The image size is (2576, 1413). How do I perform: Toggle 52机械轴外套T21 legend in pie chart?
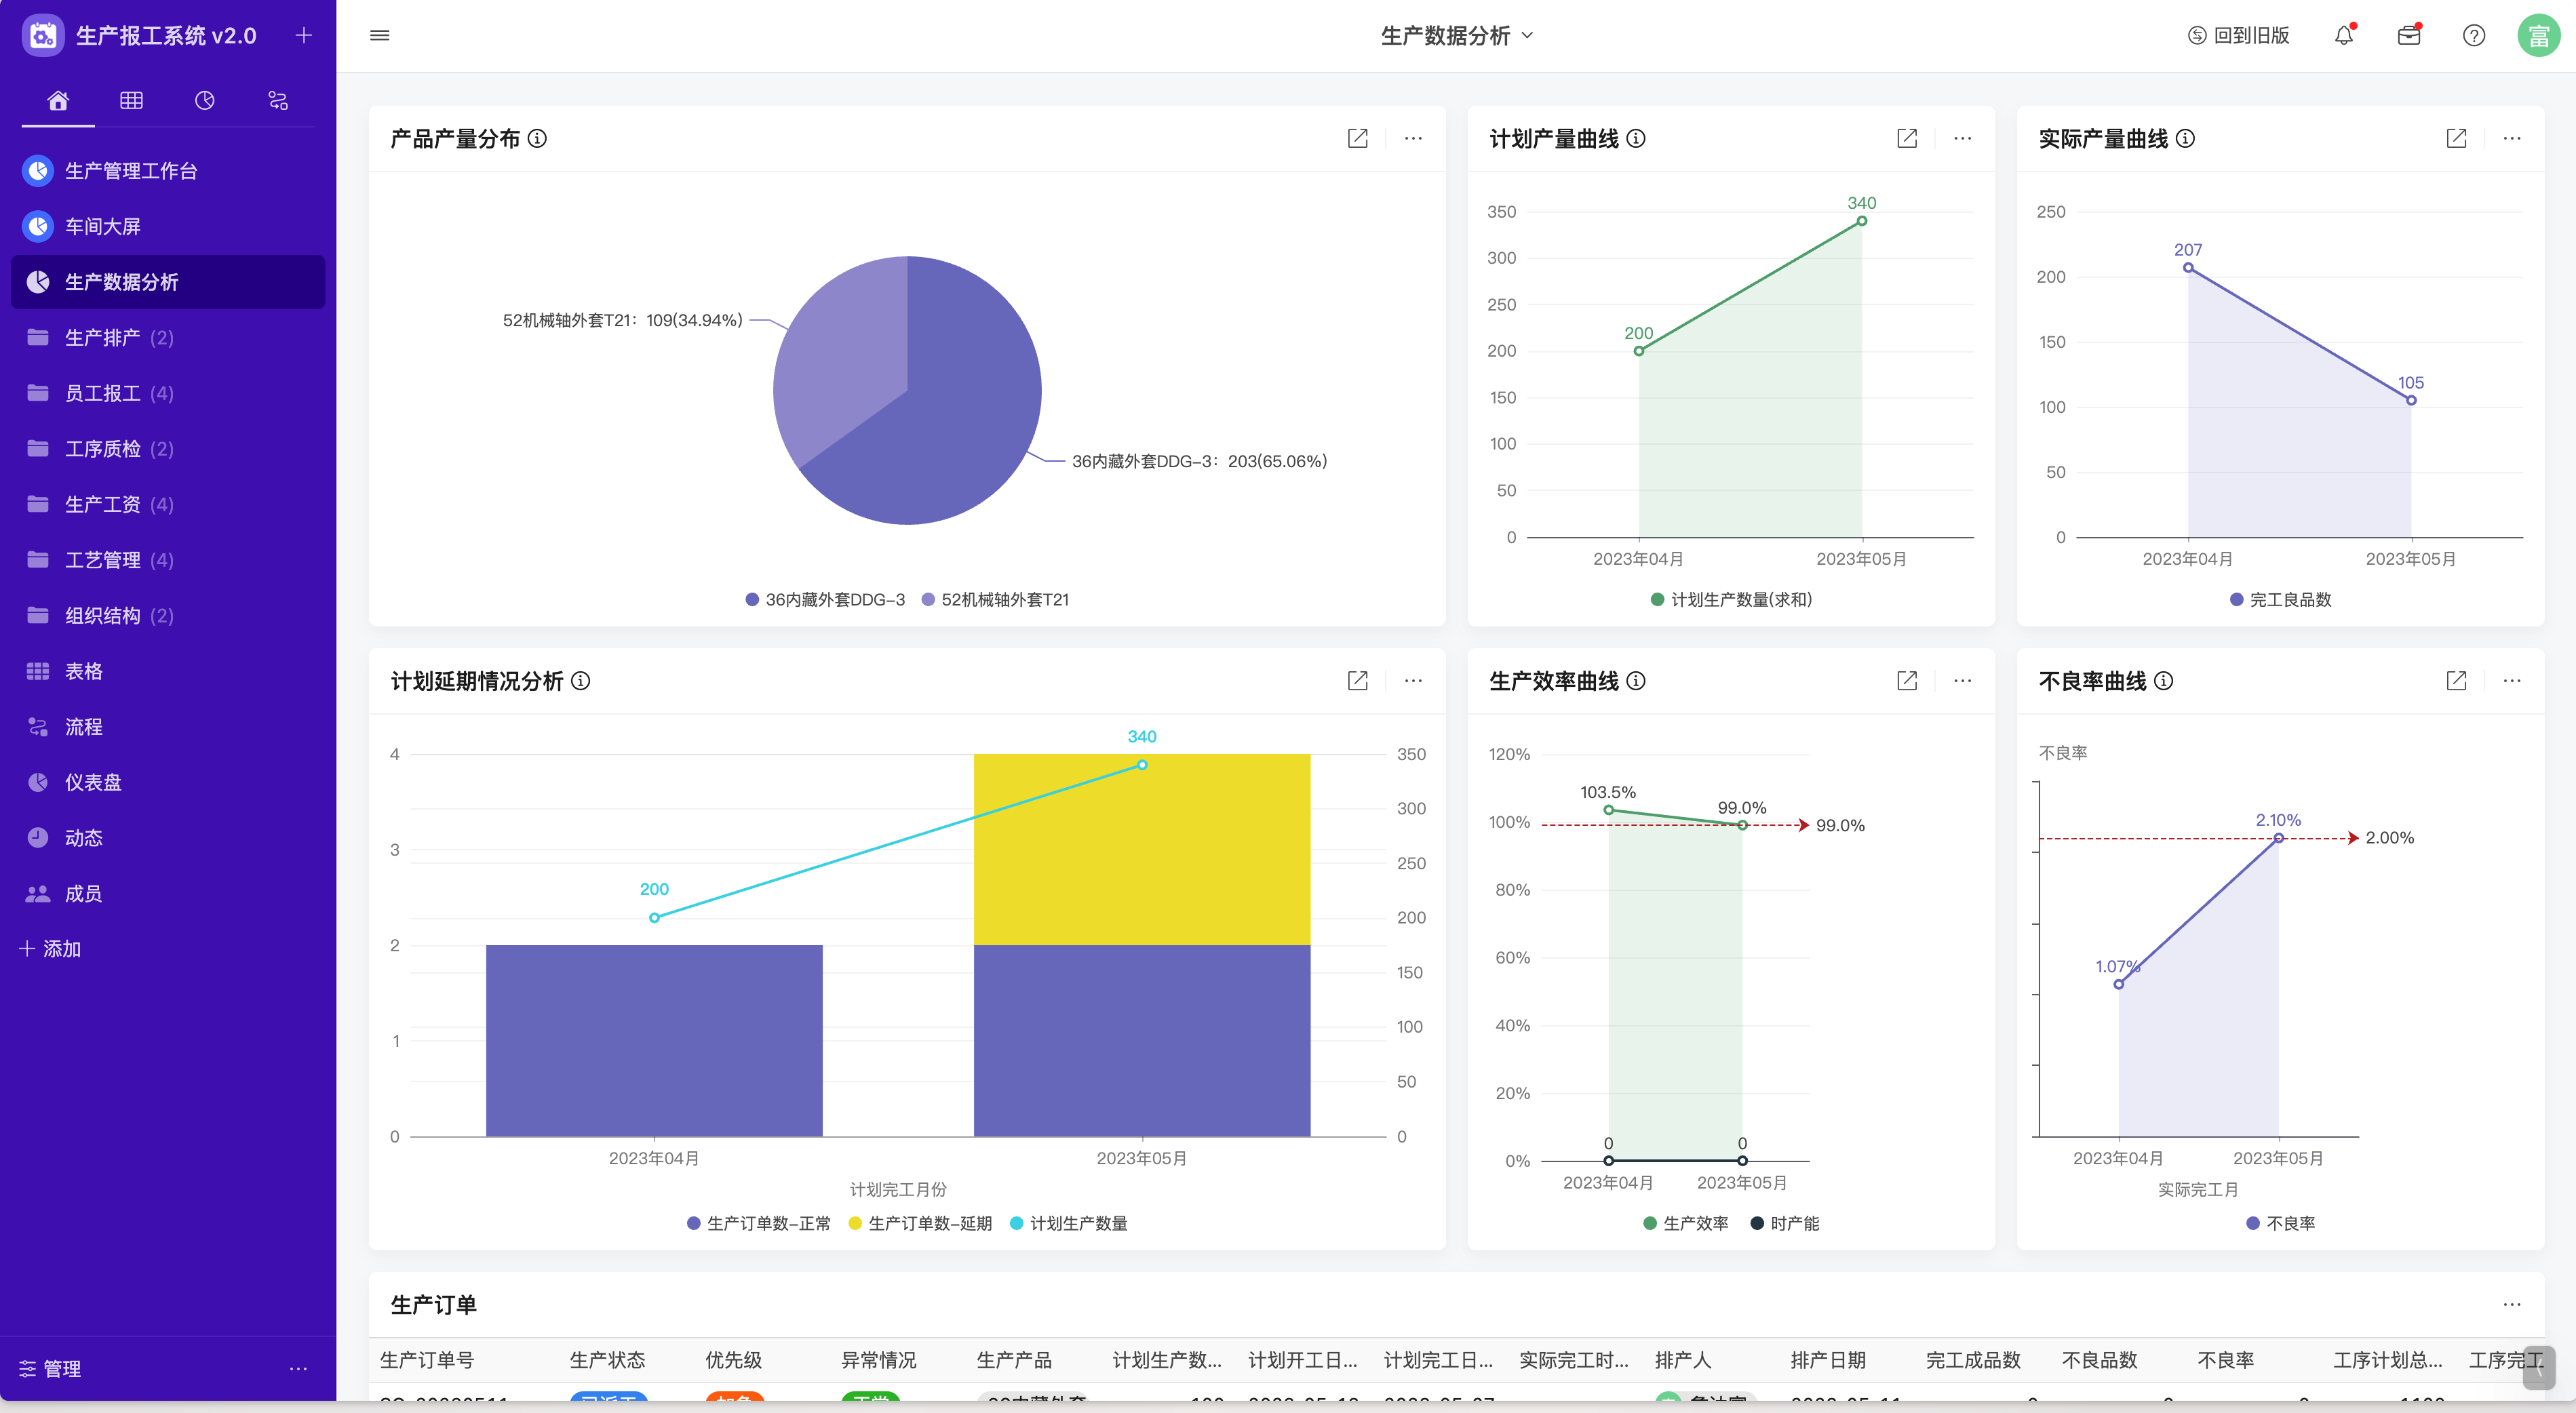[995, 600]
